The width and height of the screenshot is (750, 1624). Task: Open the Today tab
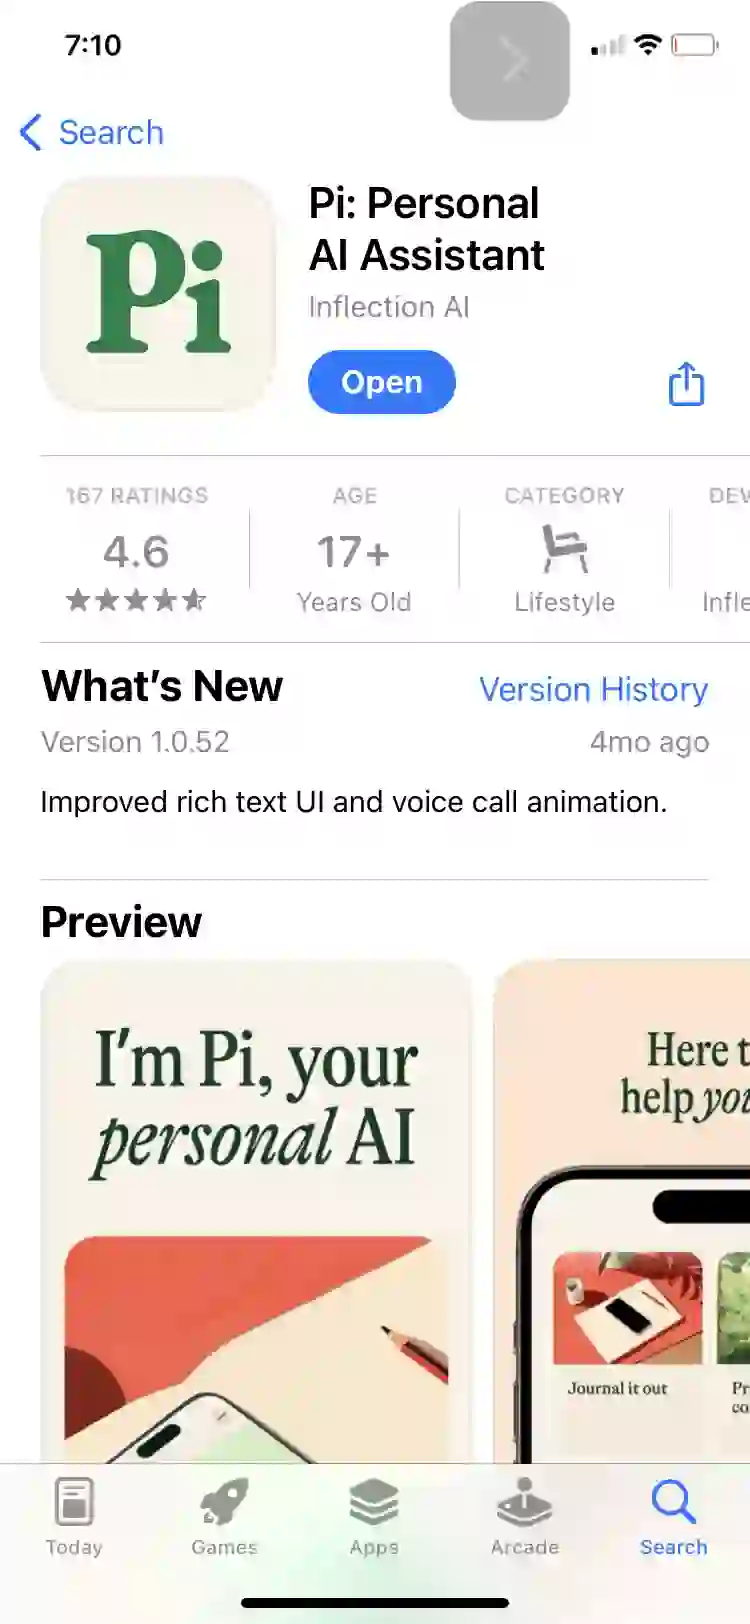[74, 1516]
